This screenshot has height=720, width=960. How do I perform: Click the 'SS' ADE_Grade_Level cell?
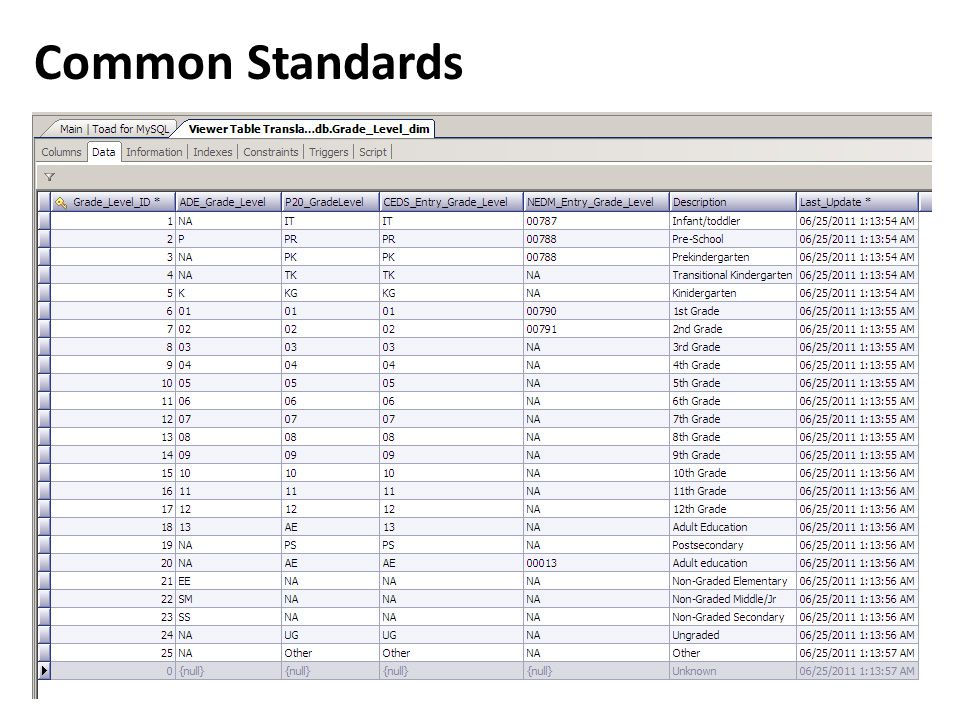click(228, 617)
